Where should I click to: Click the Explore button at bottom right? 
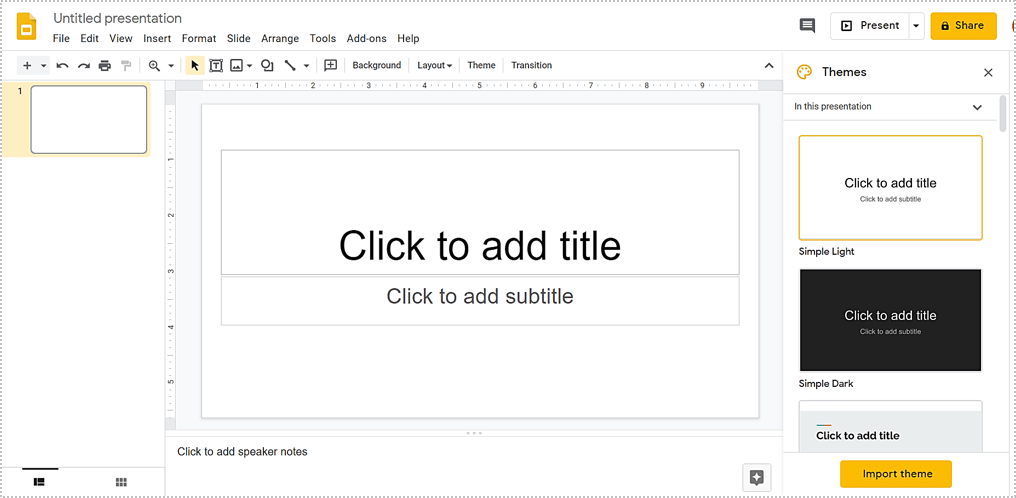coord(757,477)
